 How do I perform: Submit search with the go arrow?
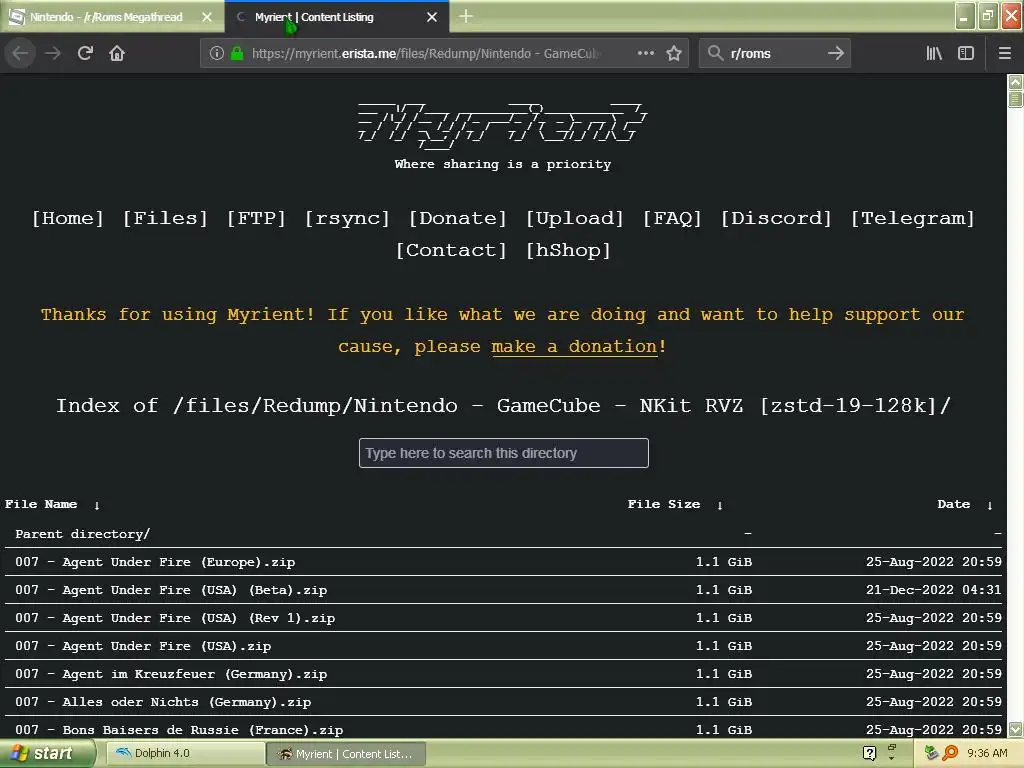(x=836, y=53)
